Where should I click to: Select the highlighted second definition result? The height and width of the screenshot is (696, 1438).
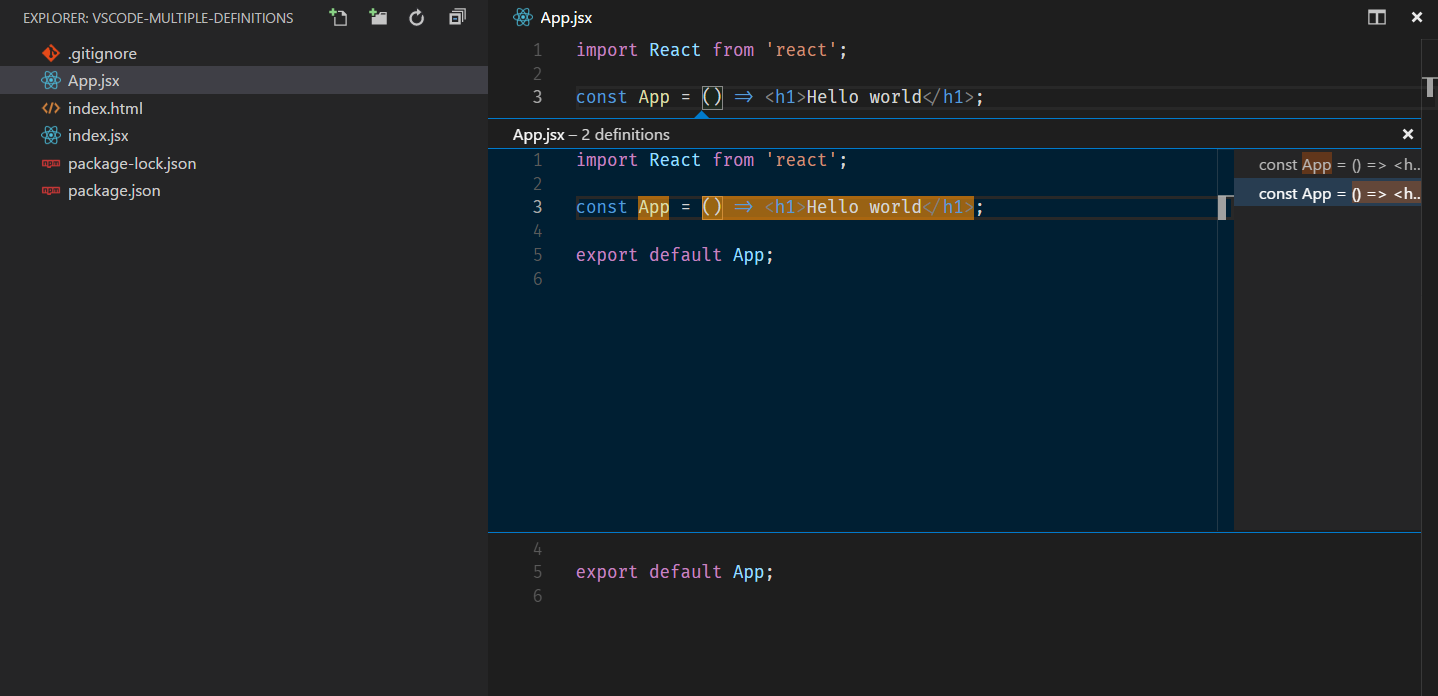click(1330, 193)
